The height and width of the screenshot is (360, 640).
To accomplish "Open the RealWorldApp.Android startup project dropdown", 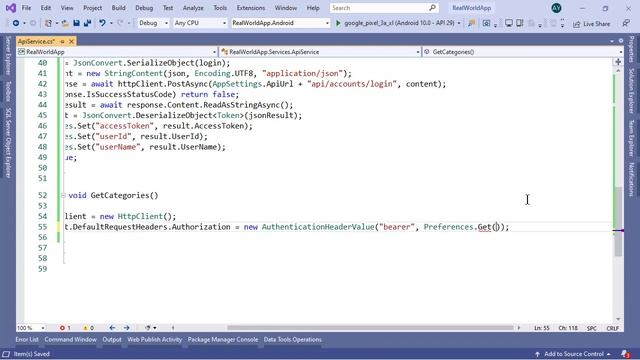I will click(x=280, y=23).
